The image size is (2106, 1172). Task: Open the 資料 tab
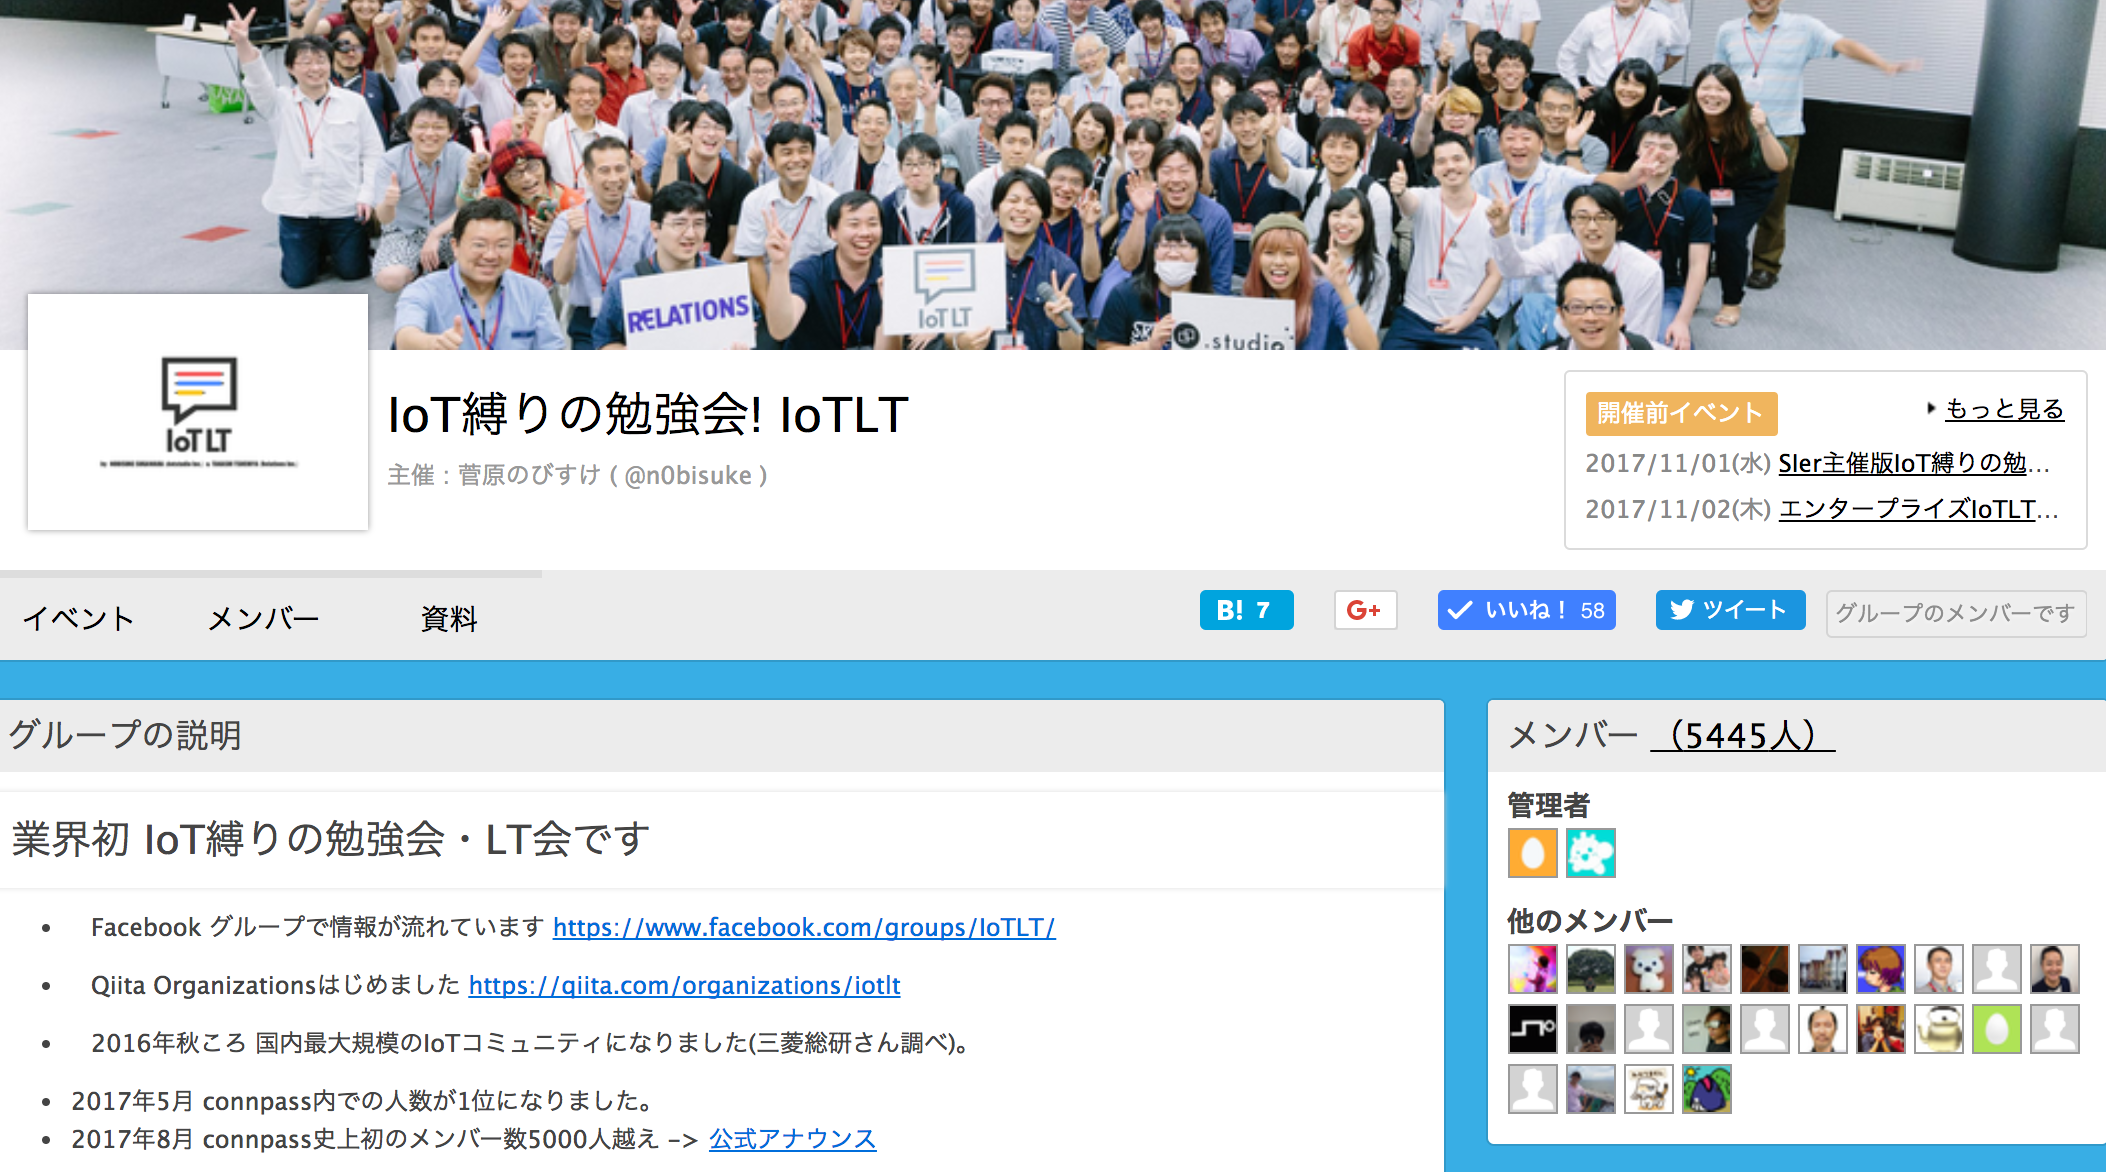click(x=449, y=618)
